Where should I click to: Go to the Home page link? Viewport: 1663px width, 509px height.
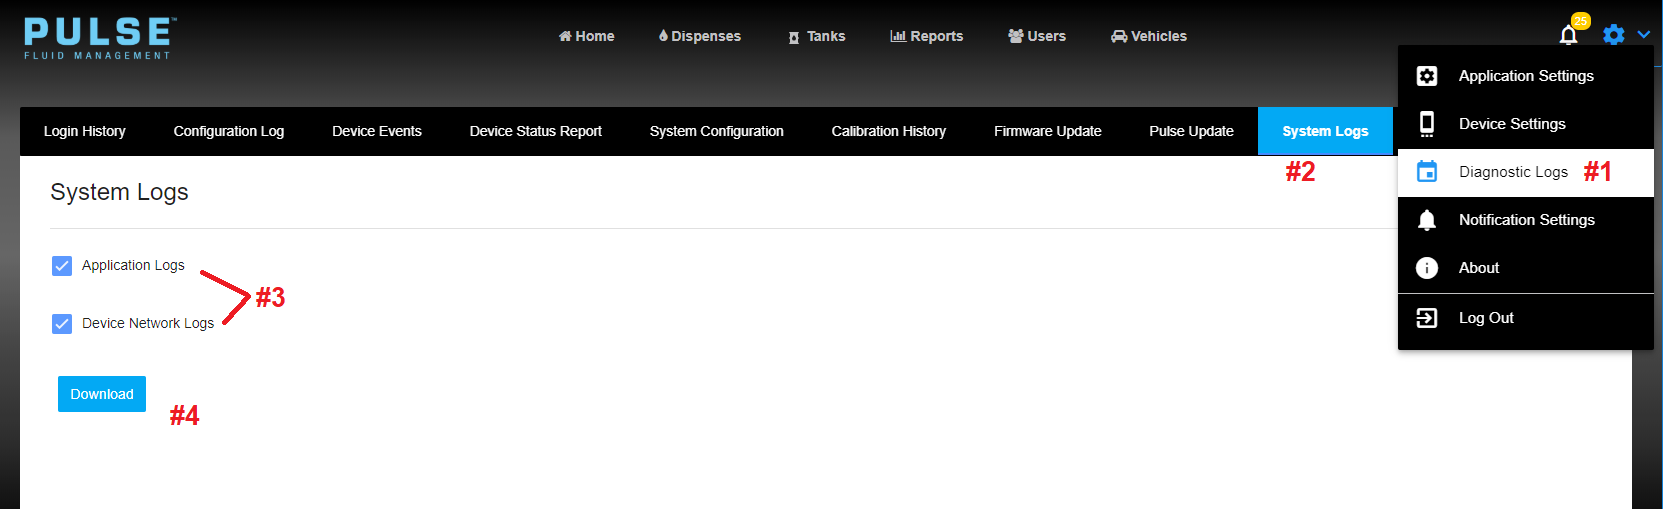587,36
